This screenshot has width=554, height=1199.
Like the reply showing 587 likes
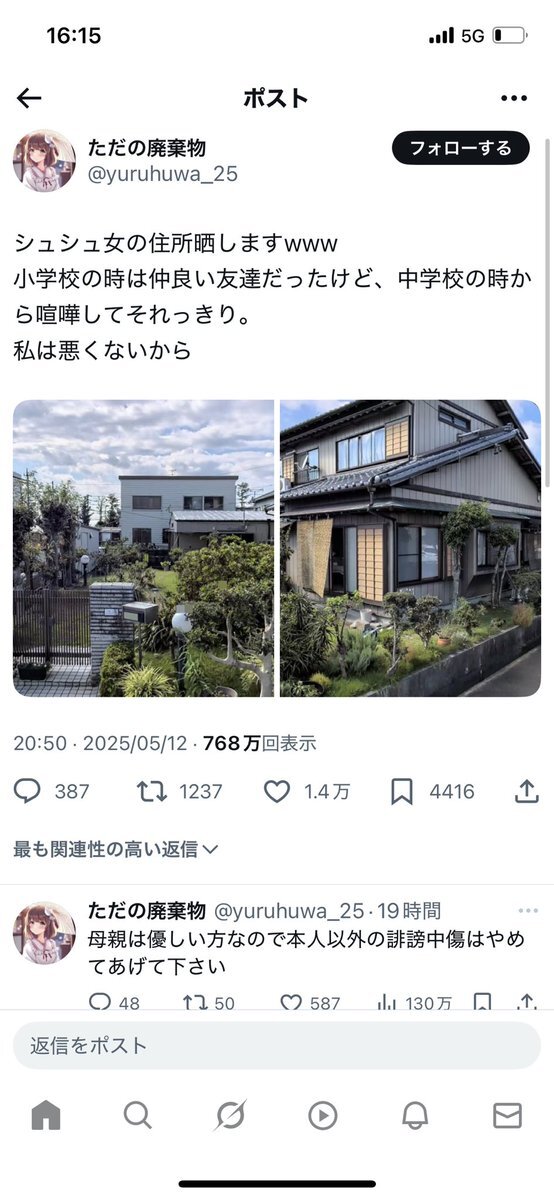point(291,1002)
